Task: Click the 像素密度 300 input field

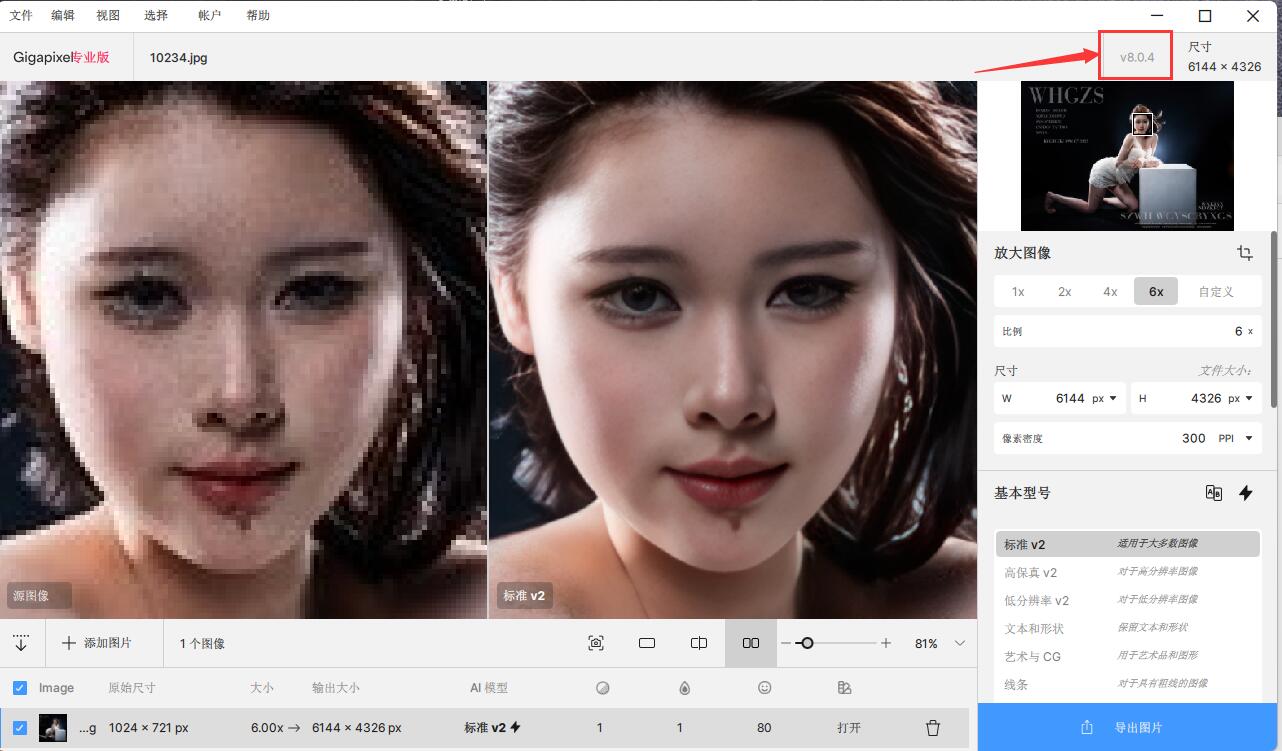Action: [1128, 438]
